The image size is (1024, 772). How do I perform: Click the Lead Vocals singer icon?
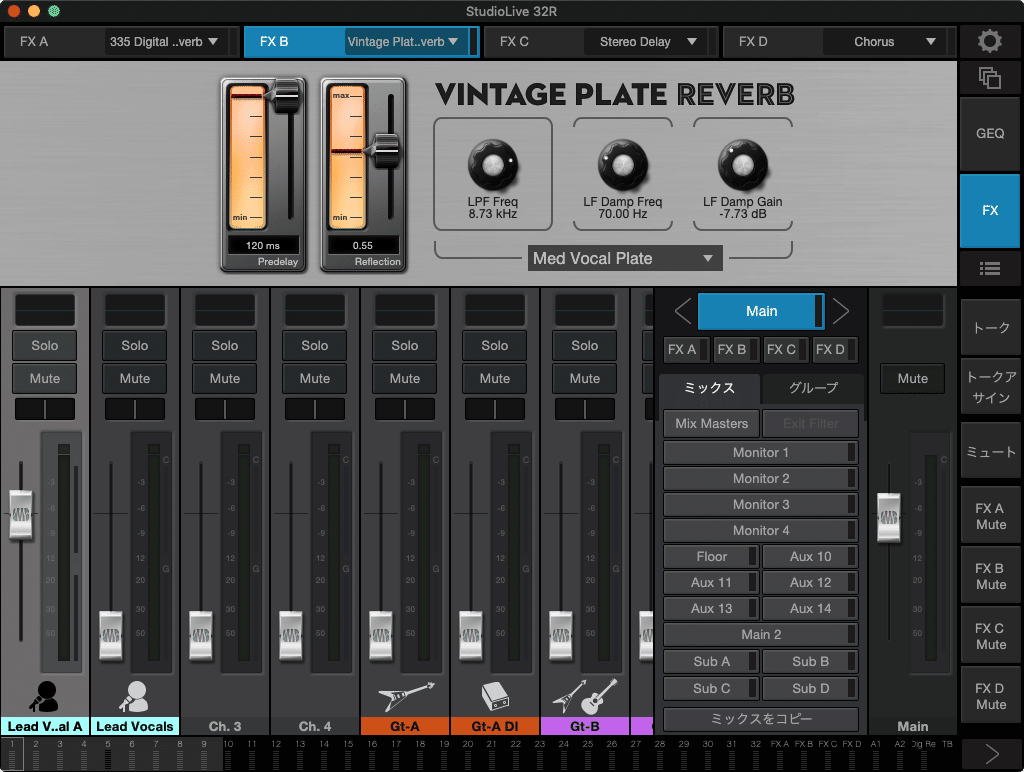[135, 697]
